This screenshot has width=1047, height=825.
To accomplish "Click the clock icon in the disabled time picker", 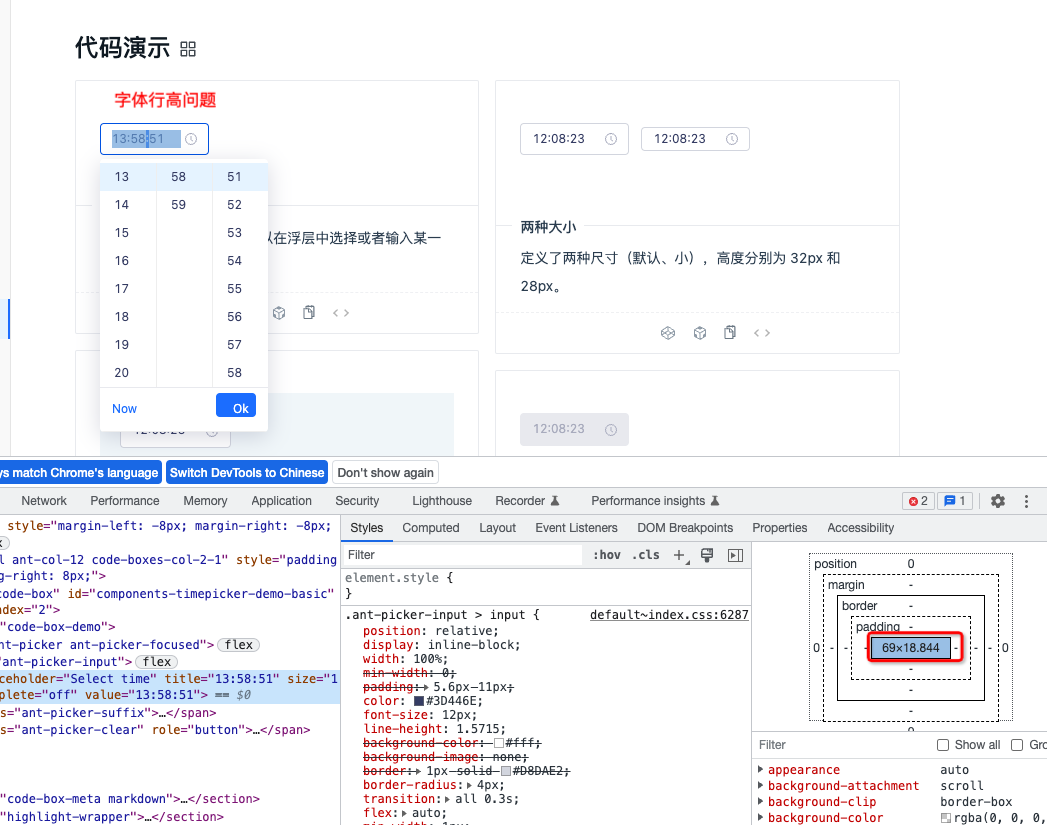I will tap(611, 430).
